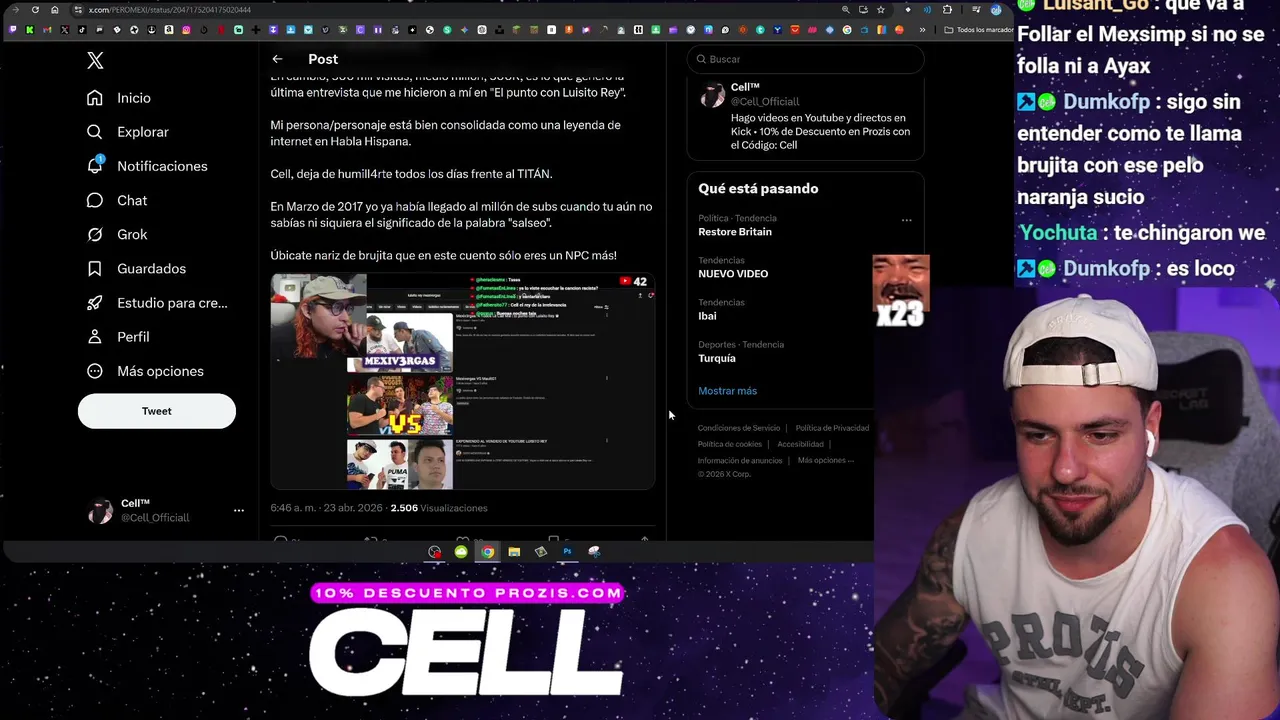Viewport: 1280px width, 720px height.
Task: Open Todos los marcadores folder
Action: (x=979, y=30)
